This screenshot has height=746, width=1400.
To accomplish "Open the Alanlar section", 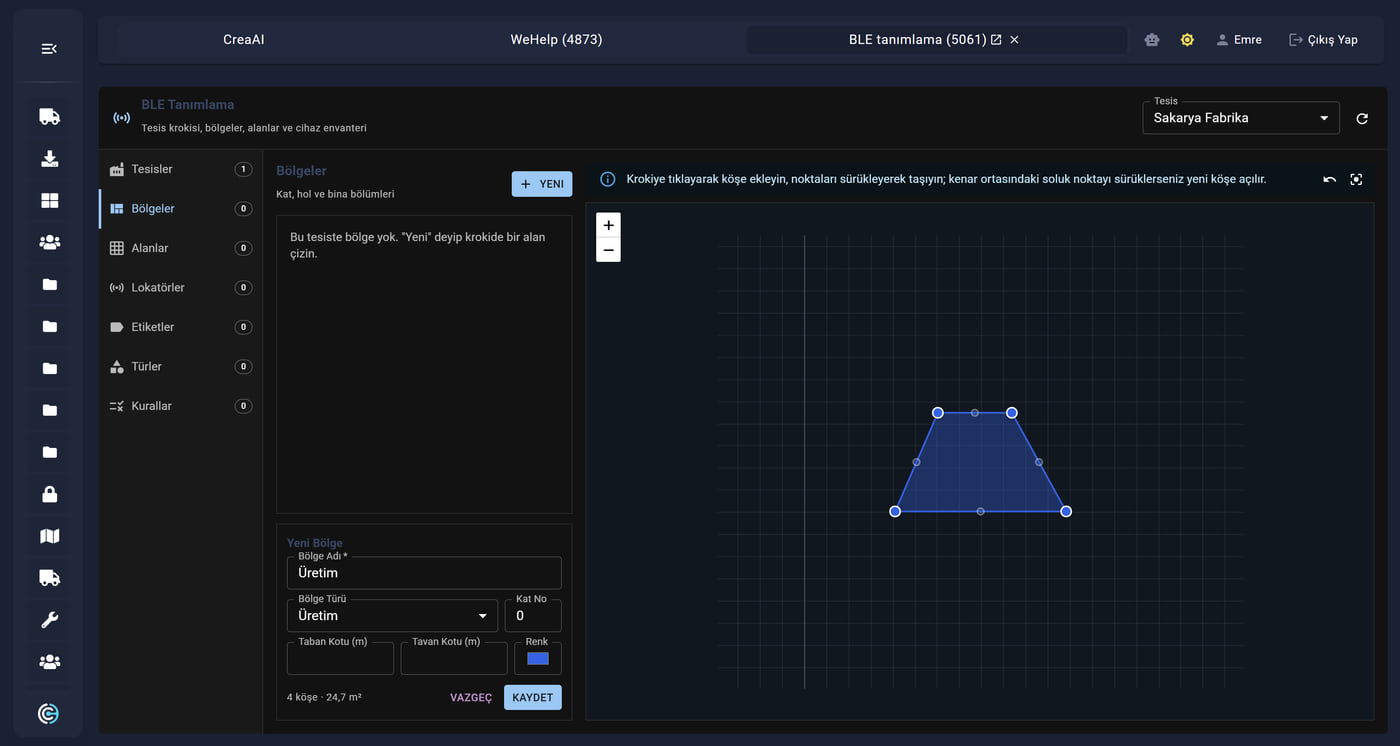I will coord(180,248).
